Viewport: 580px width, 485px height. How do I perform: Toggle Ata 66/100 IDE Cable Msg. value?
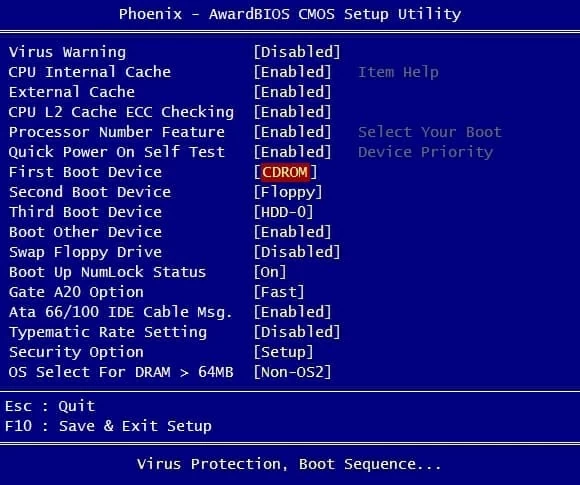click(292, 312)
